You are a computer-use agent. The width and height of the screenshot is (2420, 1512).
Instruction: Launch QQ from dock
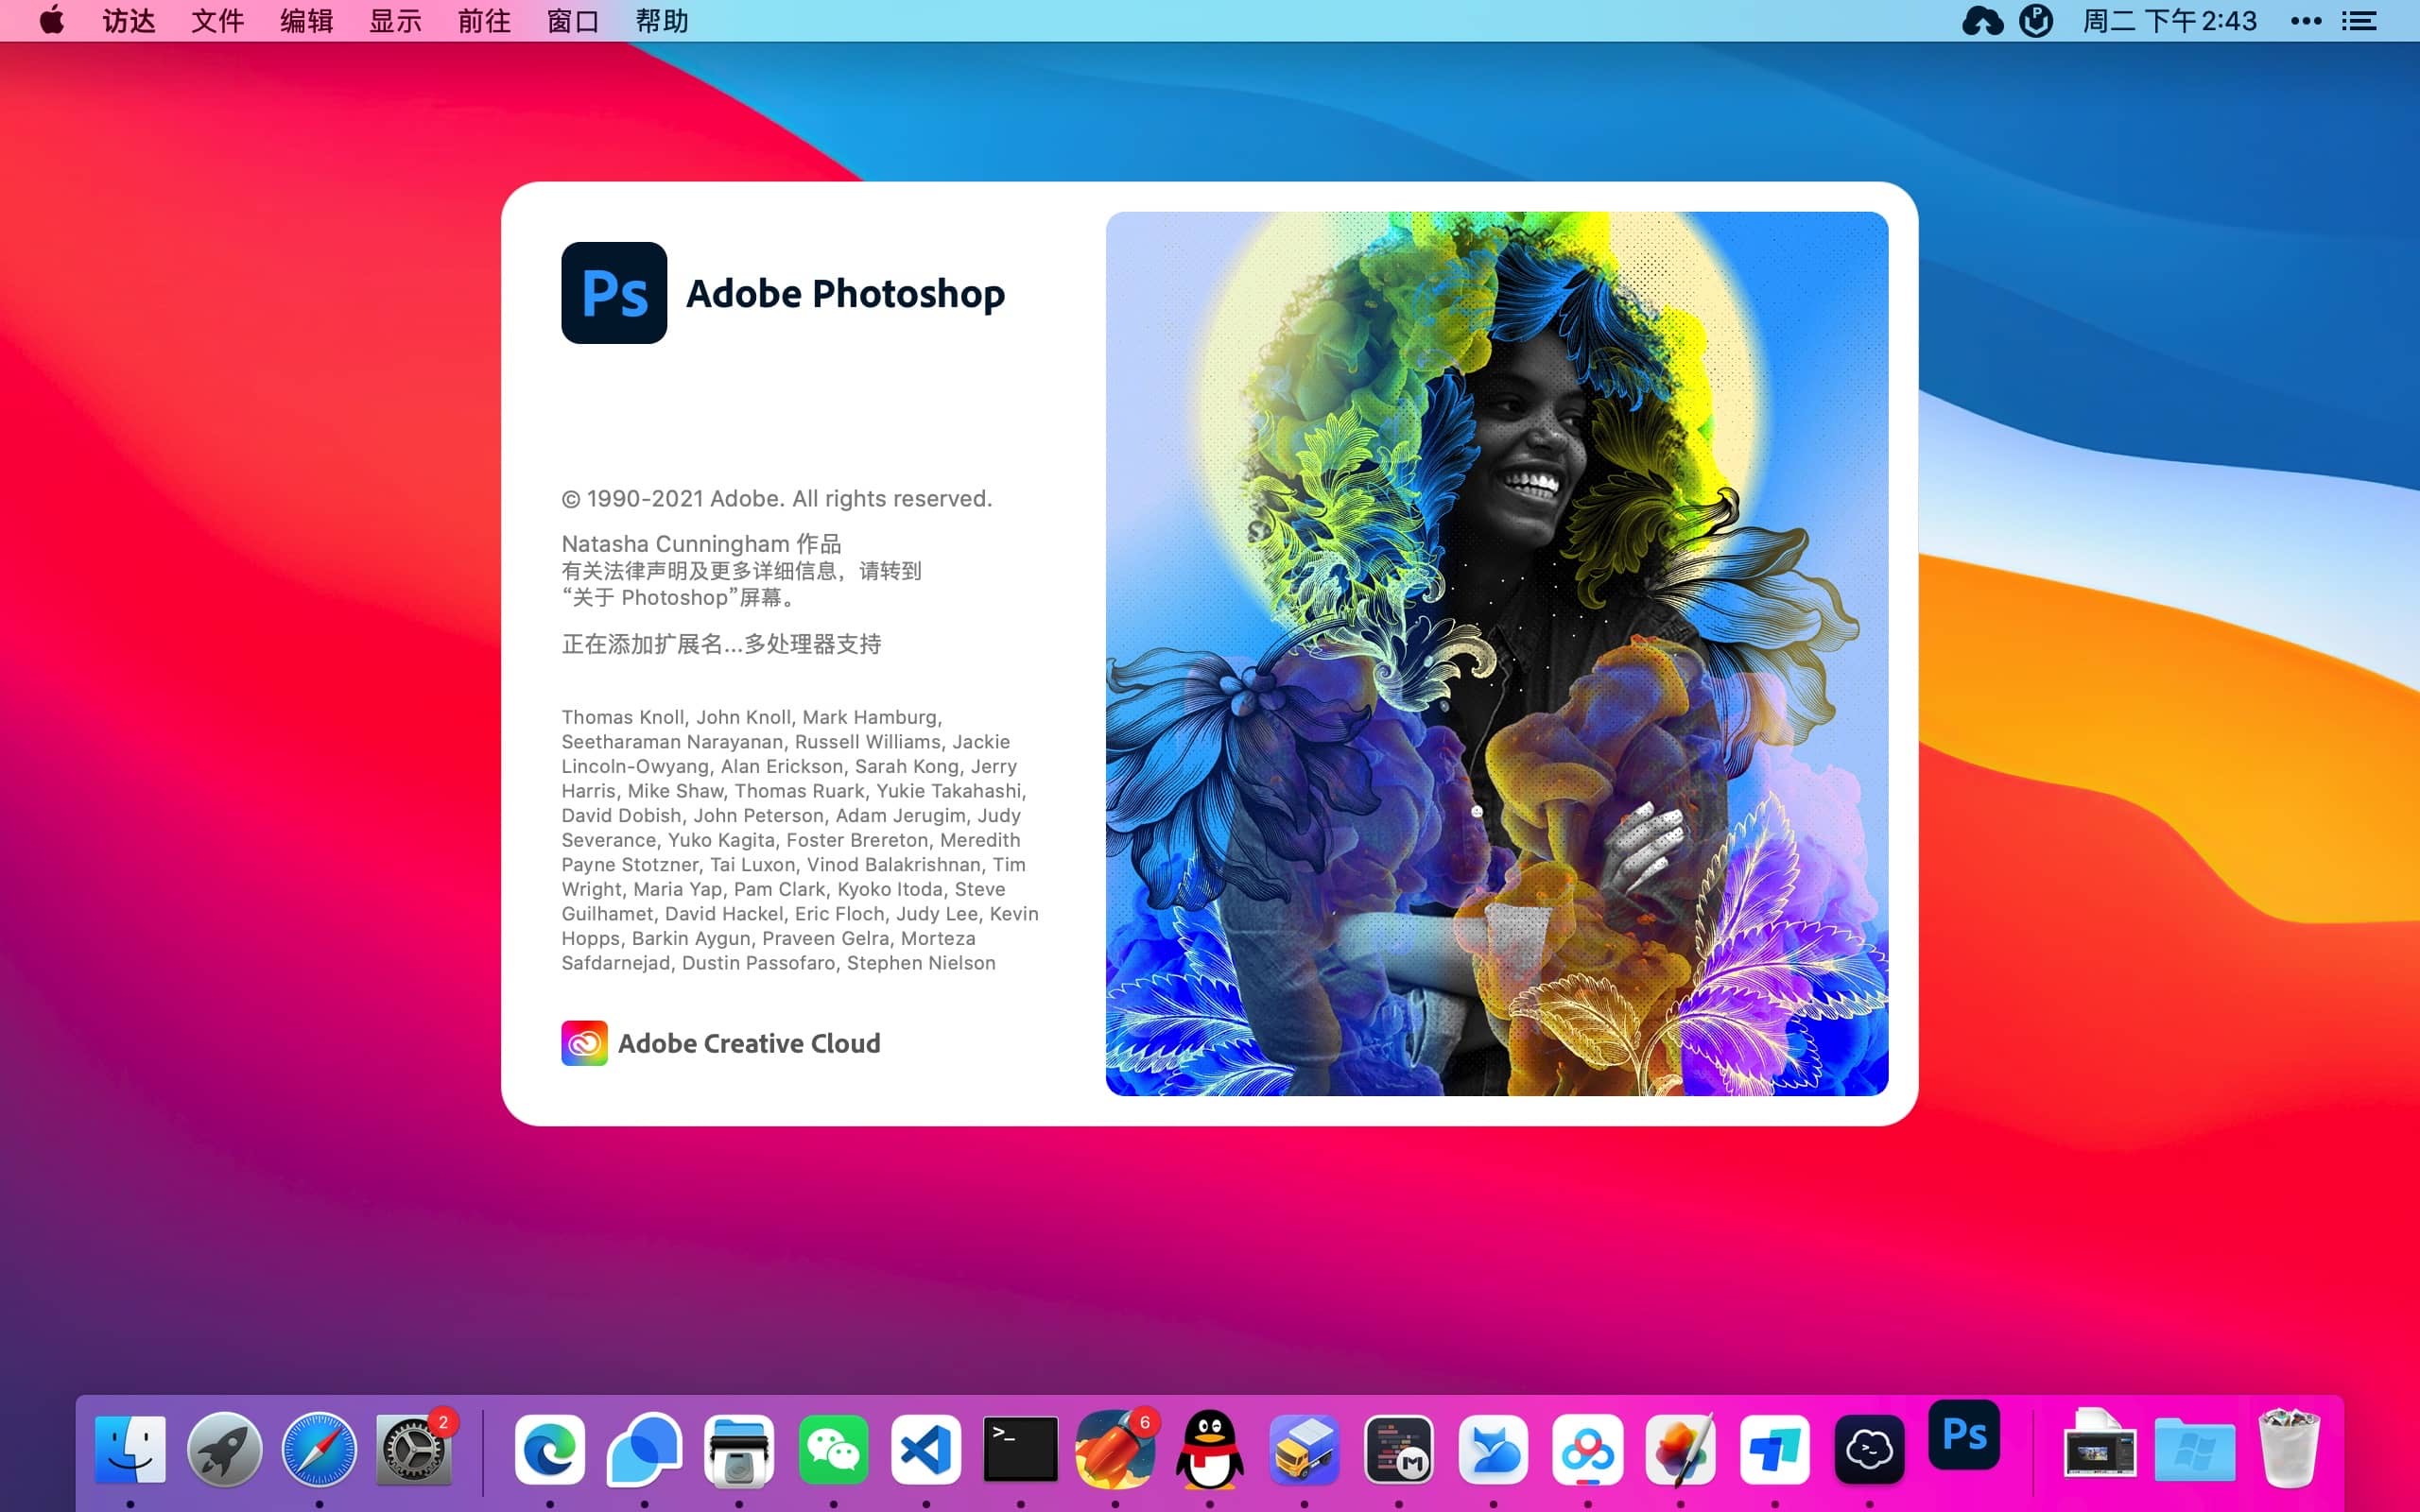pos(1207,1448)
